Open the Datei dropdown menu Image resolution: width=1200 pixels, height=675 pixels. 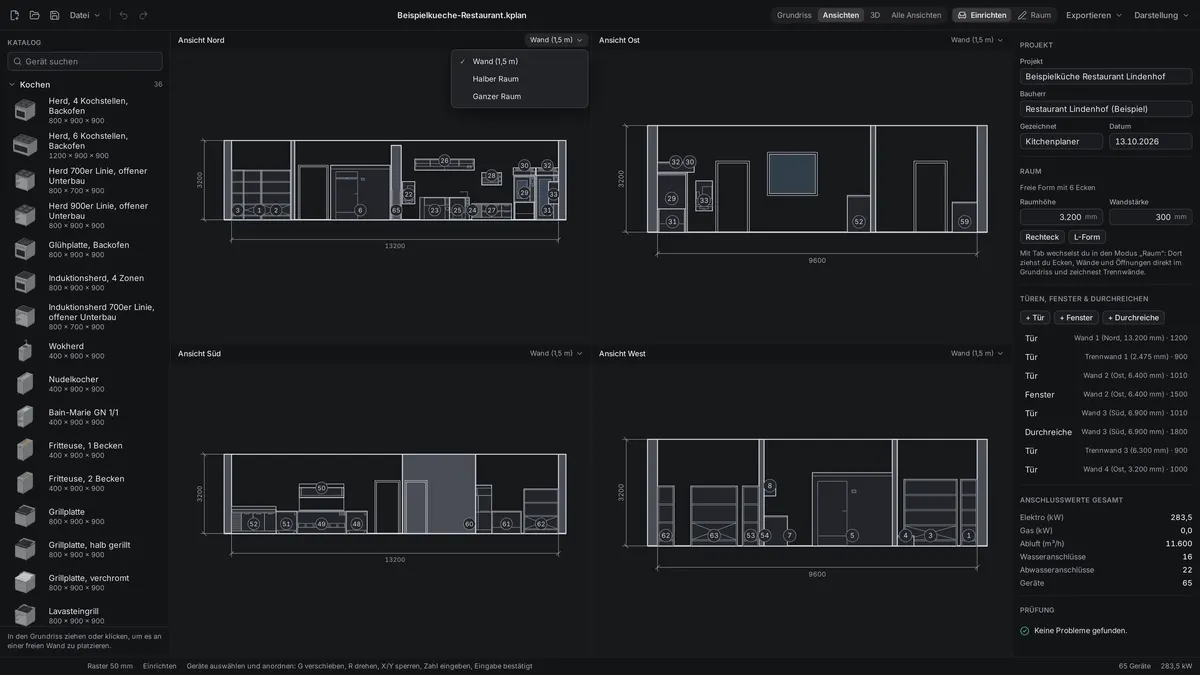(x=85, y=15)
